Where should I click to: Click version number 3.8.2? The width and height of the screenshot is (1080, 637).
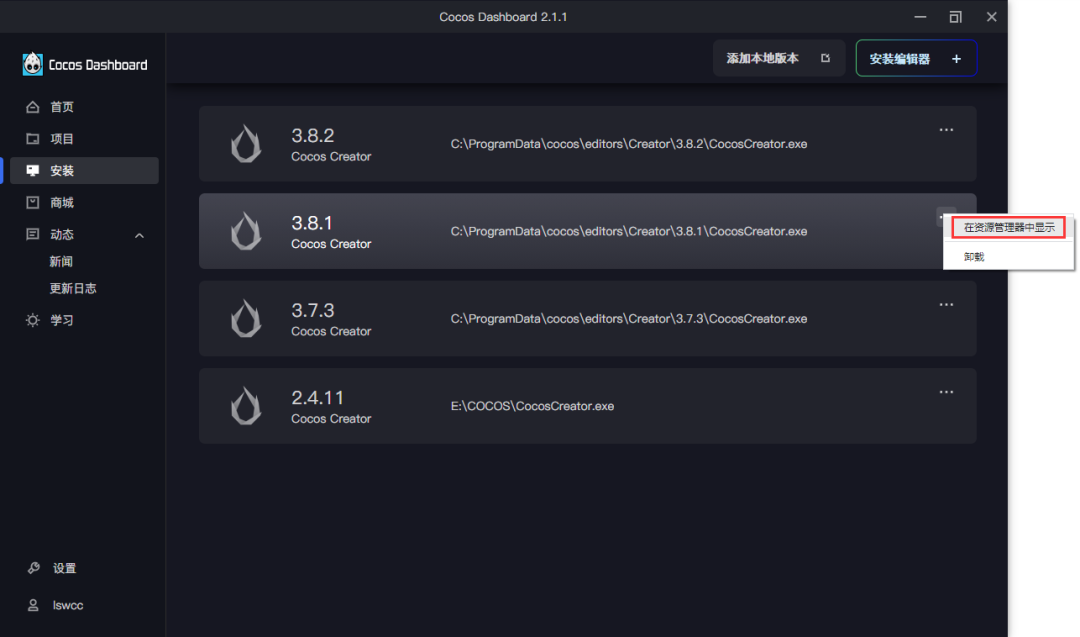[313, 135]
